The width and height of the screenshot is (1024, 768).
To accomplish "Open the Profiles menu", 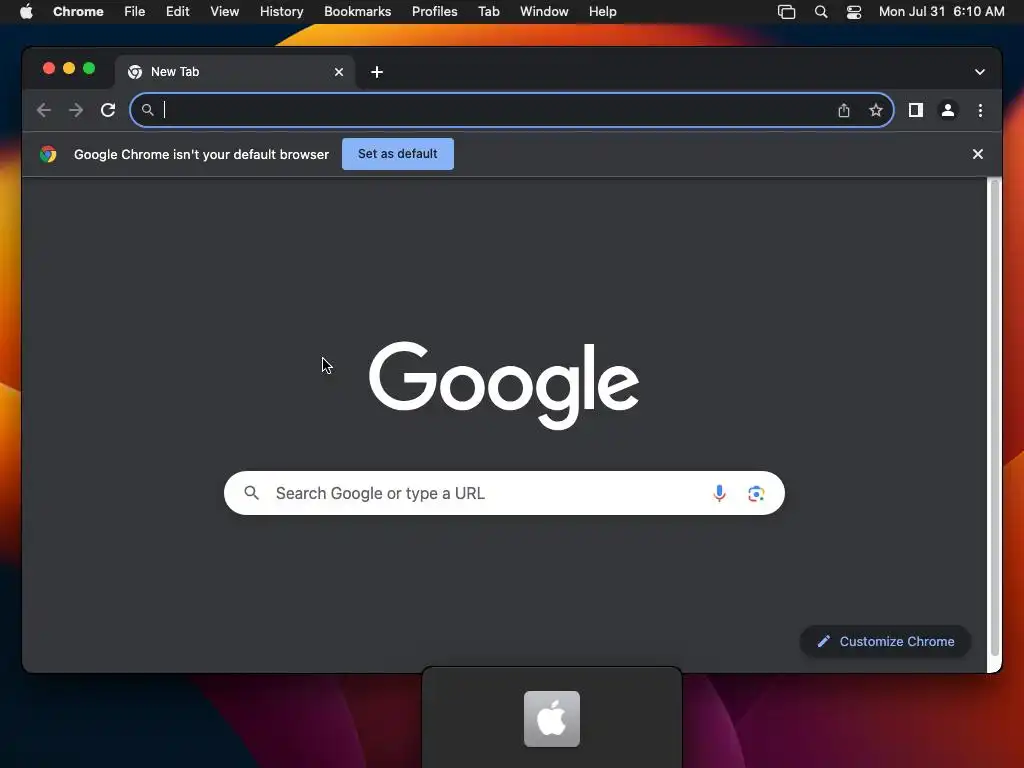I will (434, 11).
